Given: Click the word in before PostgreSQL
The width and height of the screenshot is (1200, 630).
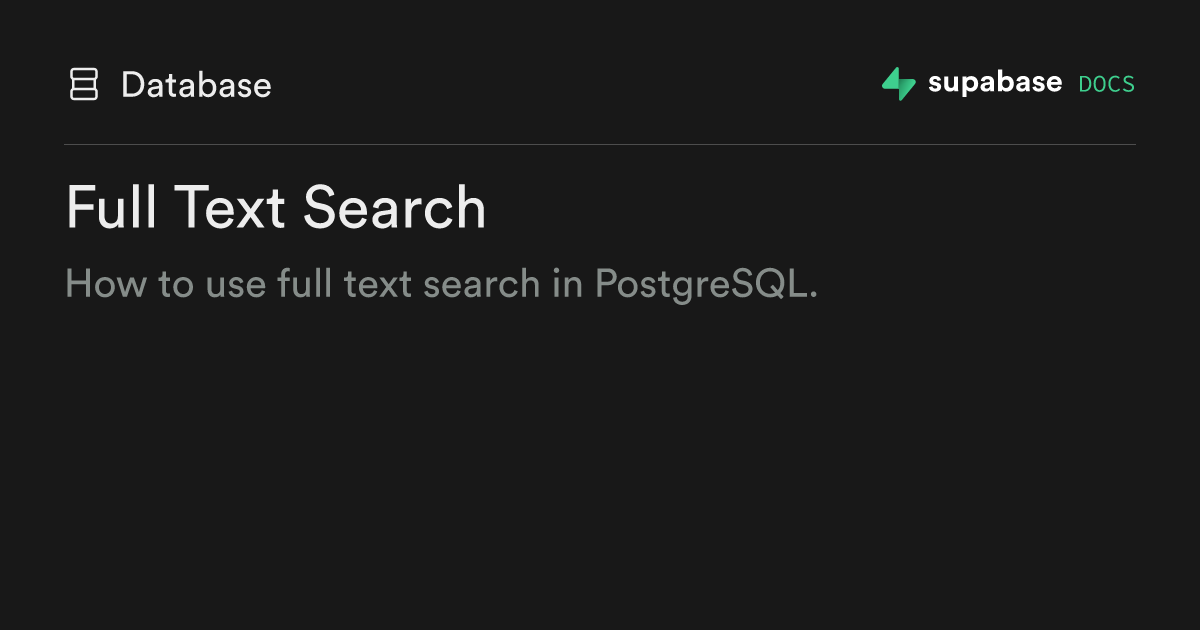Looking at the screenshot, I should [x=567, y=284].
